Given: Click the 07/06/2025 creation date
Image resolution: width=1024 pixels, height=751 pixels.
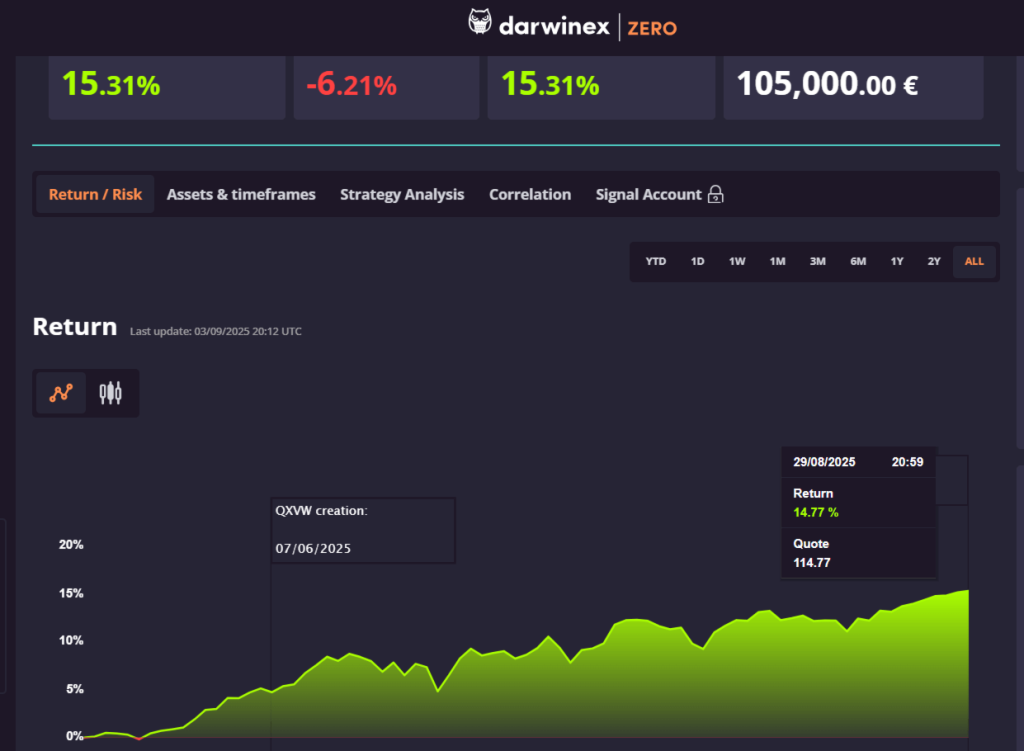Looking at the screenshot, I should tap(313, 549).
